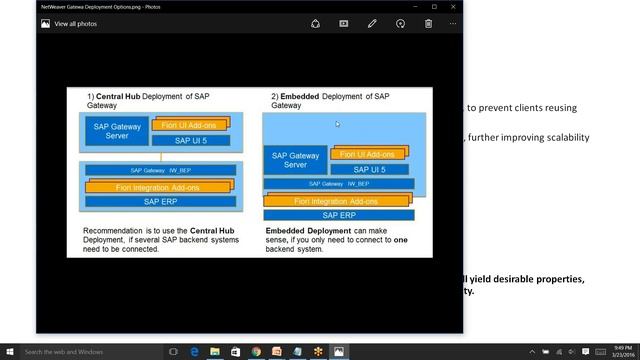Viewport: 640px width, 360px height.
Task: Click 'yield desirable properties' bold background text
Action: tap(527, 279)
